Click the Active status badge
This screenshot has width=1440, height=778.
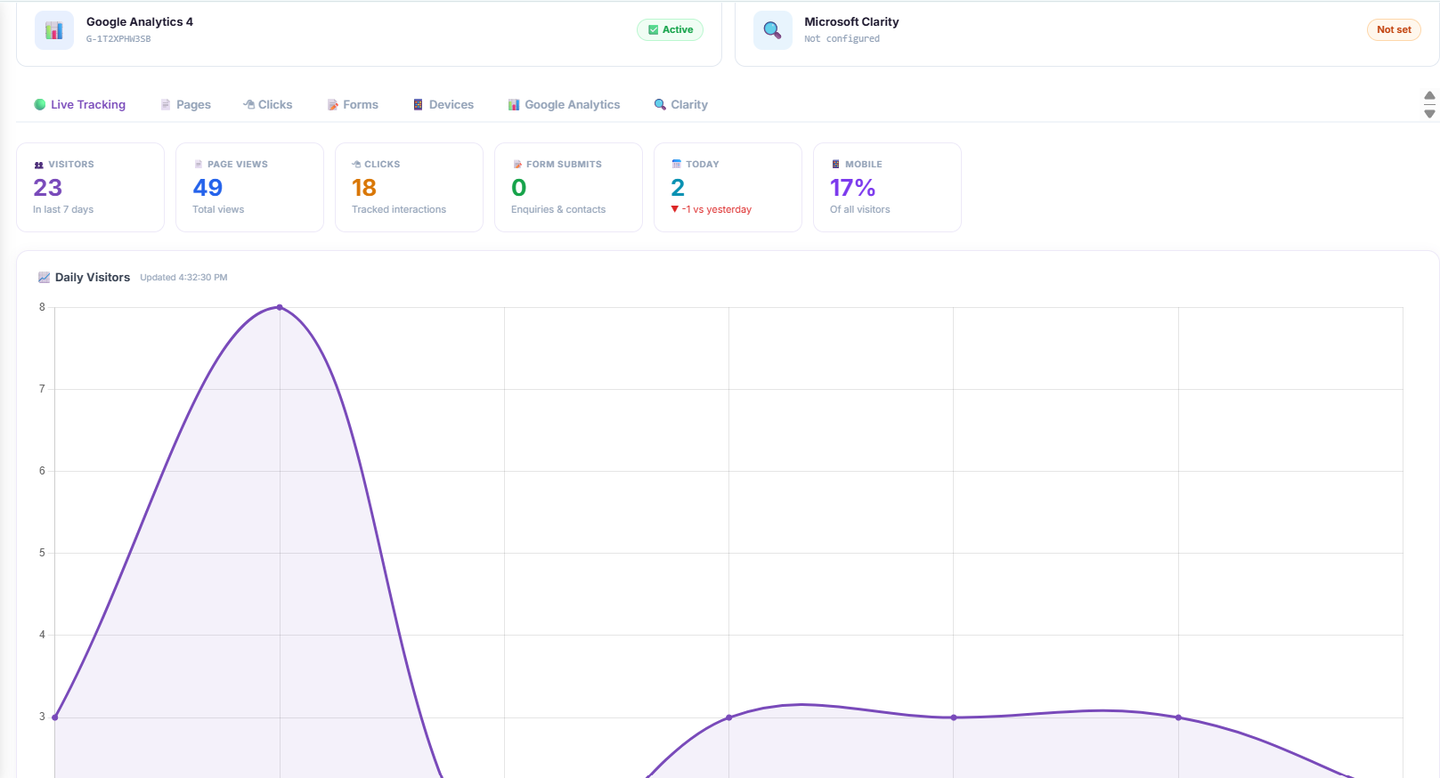tap(670, 30)
